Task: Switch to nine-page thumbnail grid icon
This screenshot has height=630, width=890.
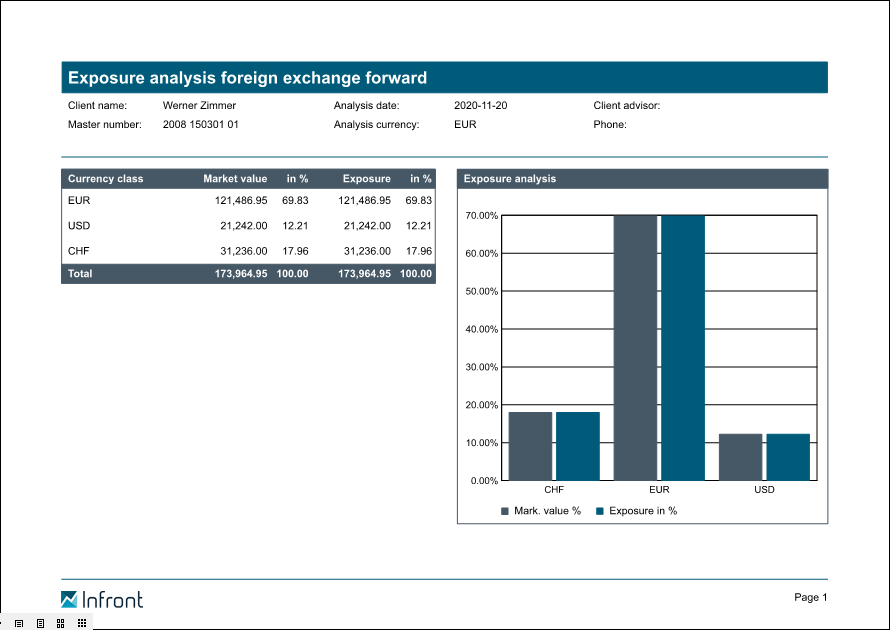Action: pyautogui.click(x=82, y=623)
